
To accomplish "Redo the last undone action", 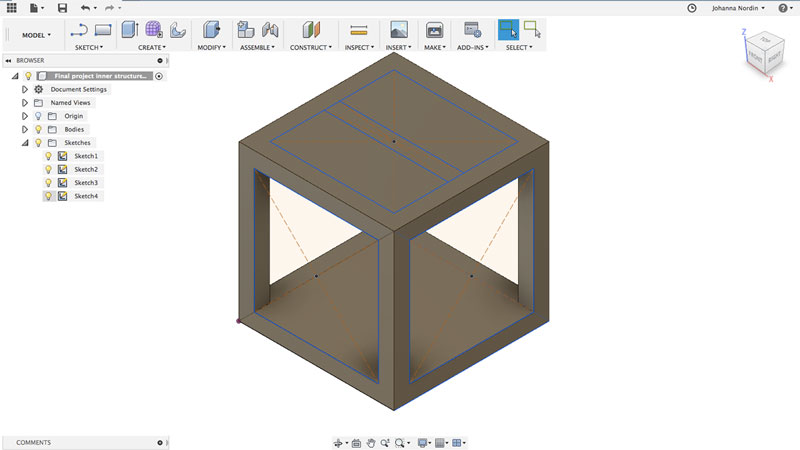I will (x=109, y=8).
